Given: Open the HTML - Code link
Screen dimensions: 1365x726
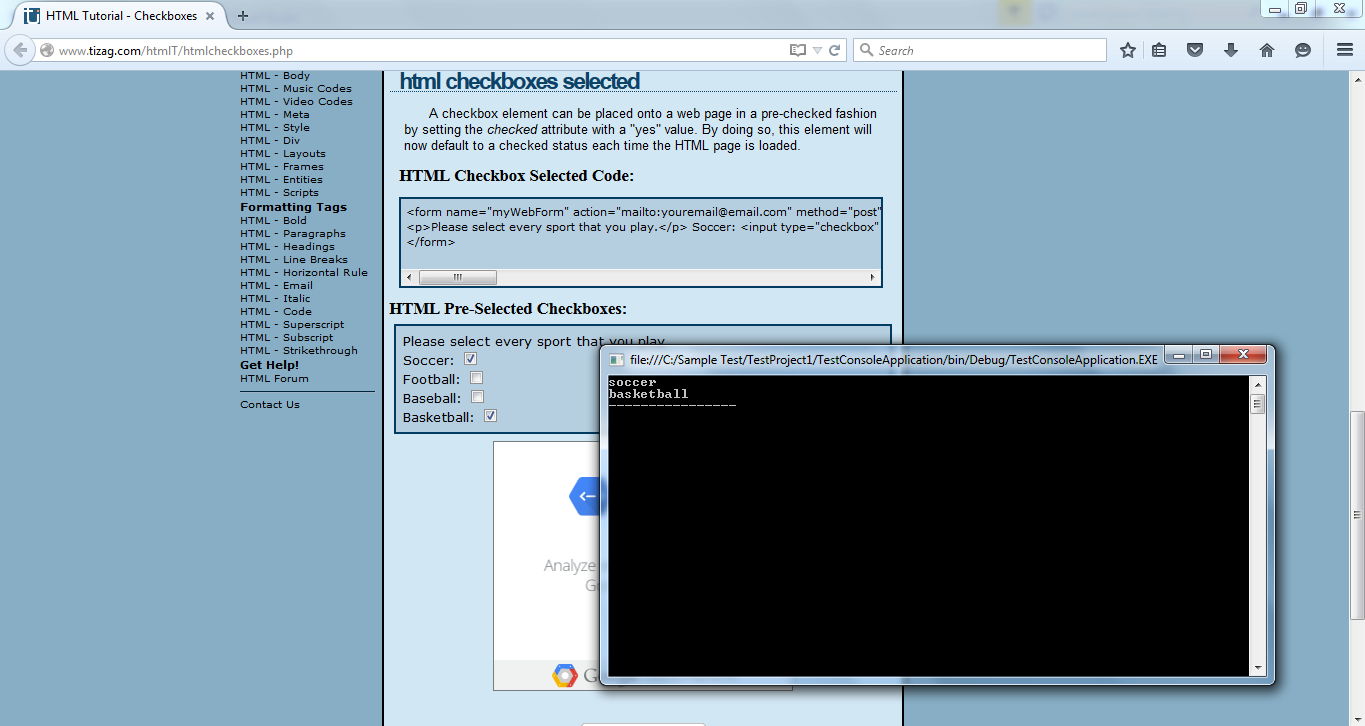Looking at the screenshot, I should 276,311.
